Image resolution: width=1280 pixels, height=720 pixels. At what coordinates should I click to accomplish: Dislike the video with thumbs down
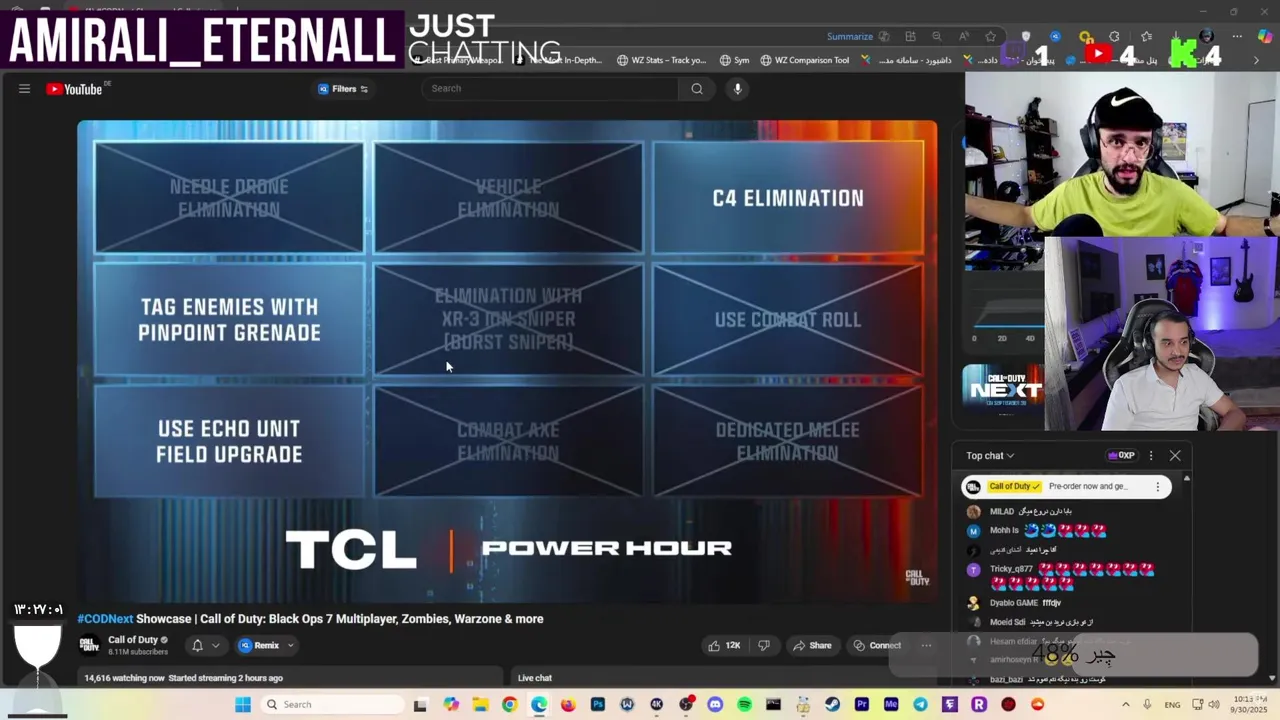point(763,645)
